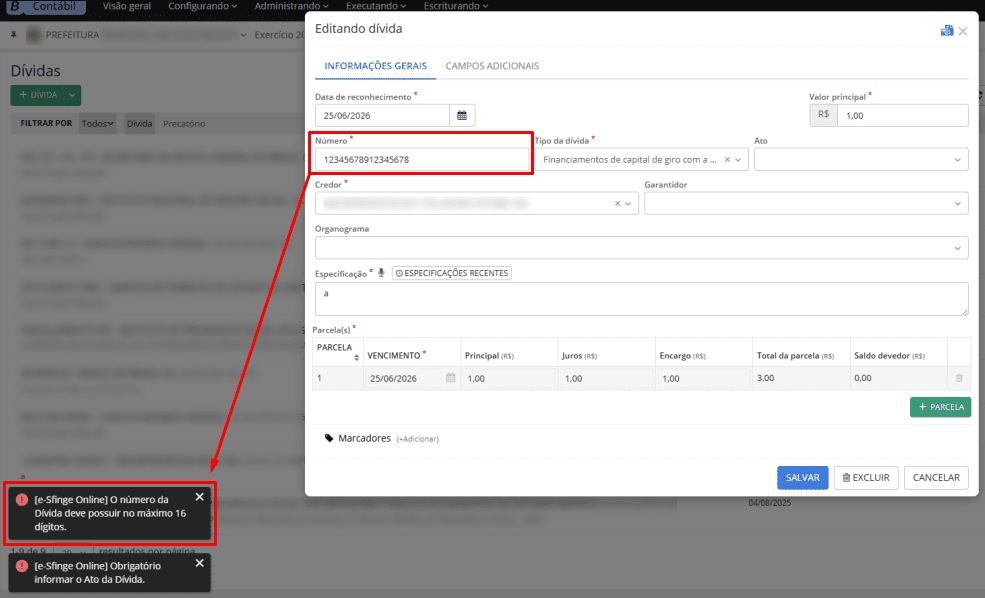Viewport: 985px width, 598px height.
Task: Open the Todos filter dropdown
Action: tap(97, 124)
